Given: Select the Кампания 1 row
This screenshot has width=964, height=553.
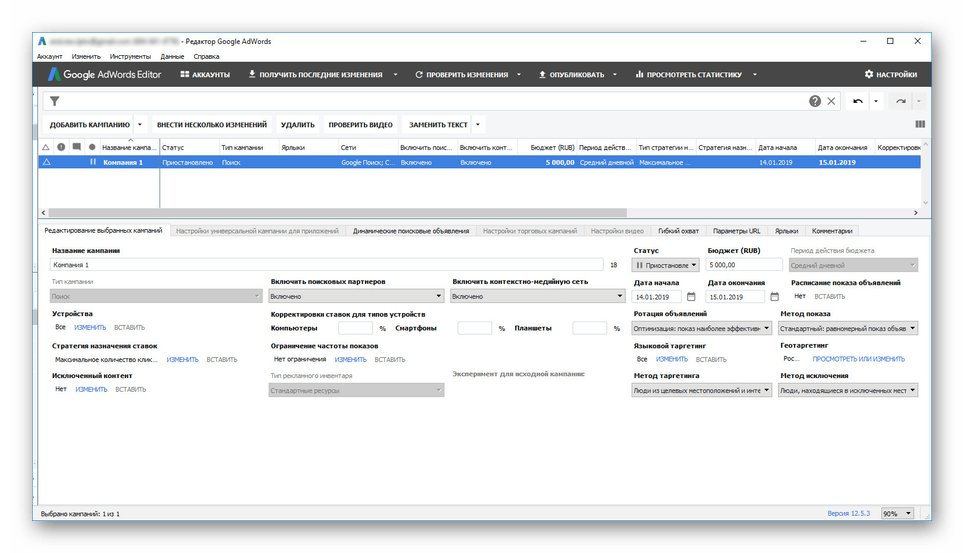Looking at the screenshot, I should [480, 162].
